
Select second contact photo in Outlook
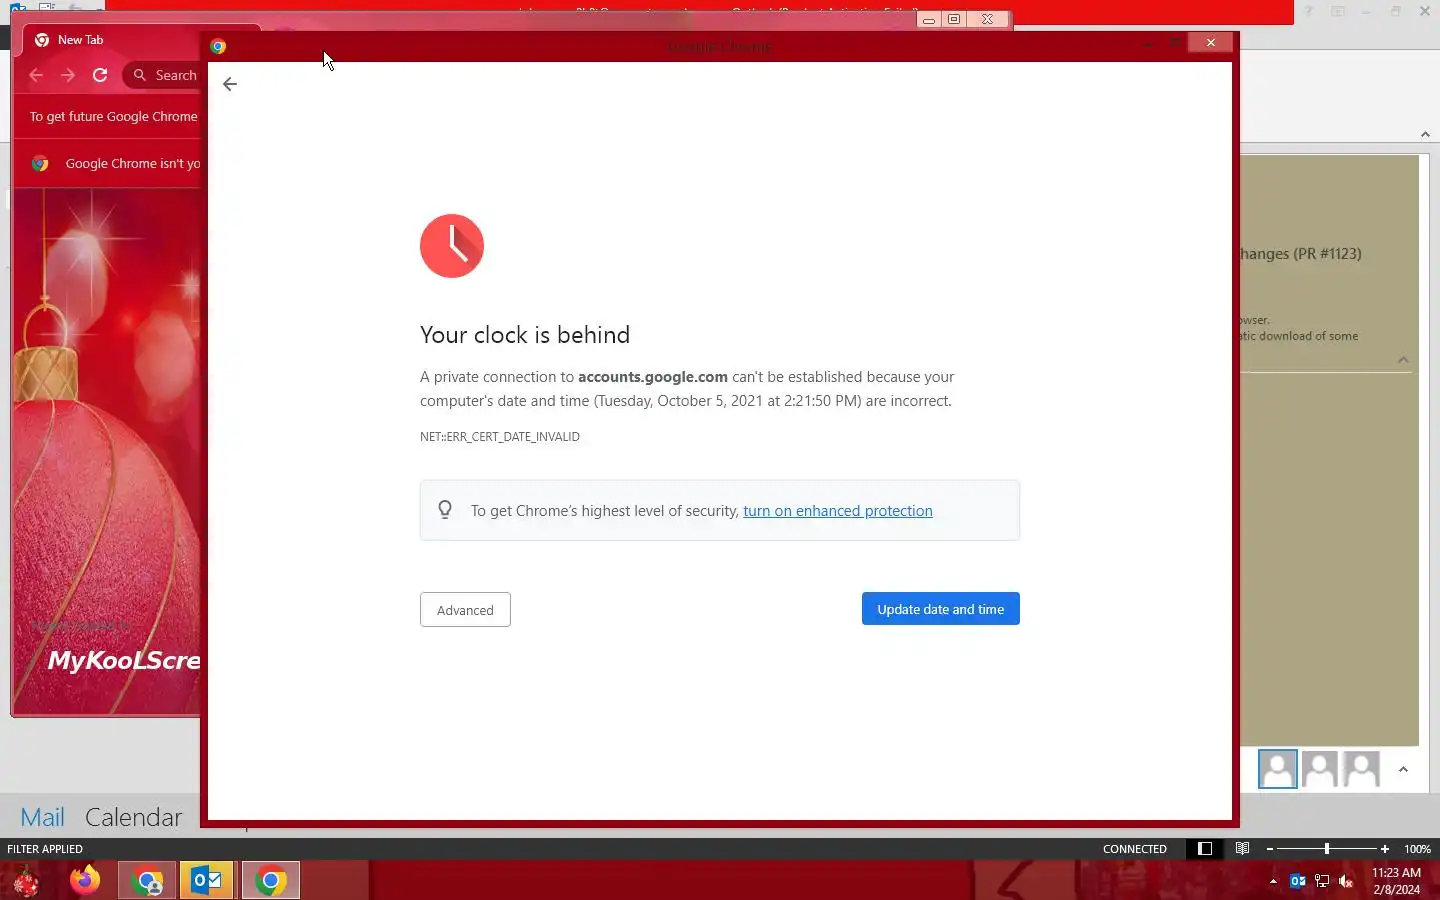tap(1320, 769)
